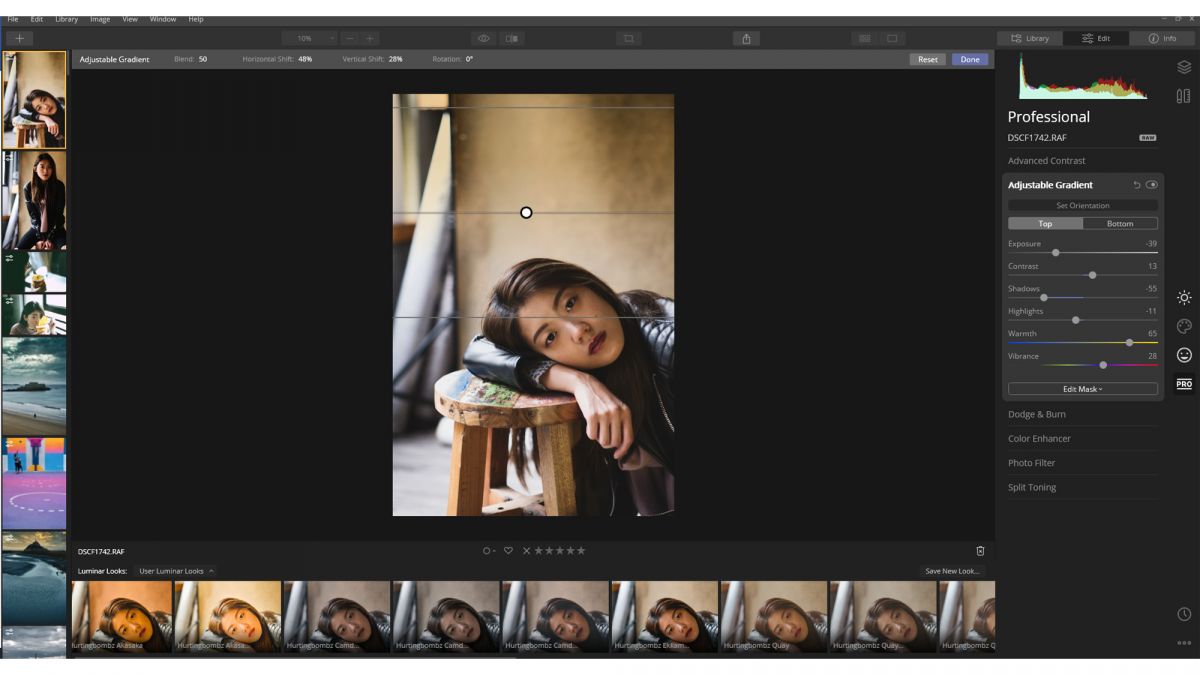Click the add photos plus button
This screenshot has height=675, width=1200.
click(19, 38)
